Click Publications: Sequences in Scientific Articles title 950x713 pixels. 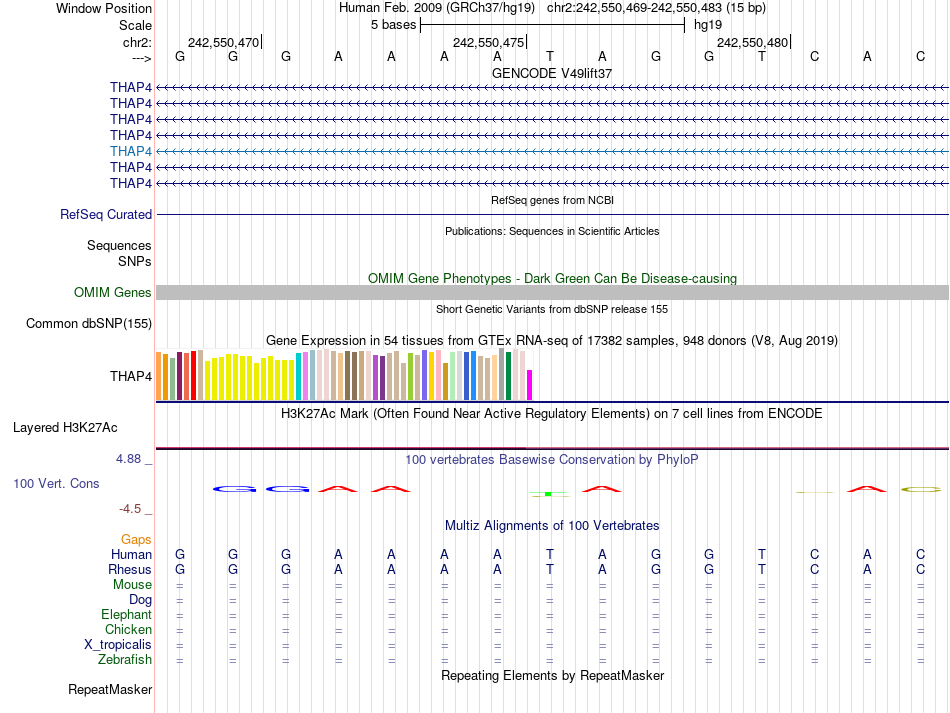[x=552, y=231]
